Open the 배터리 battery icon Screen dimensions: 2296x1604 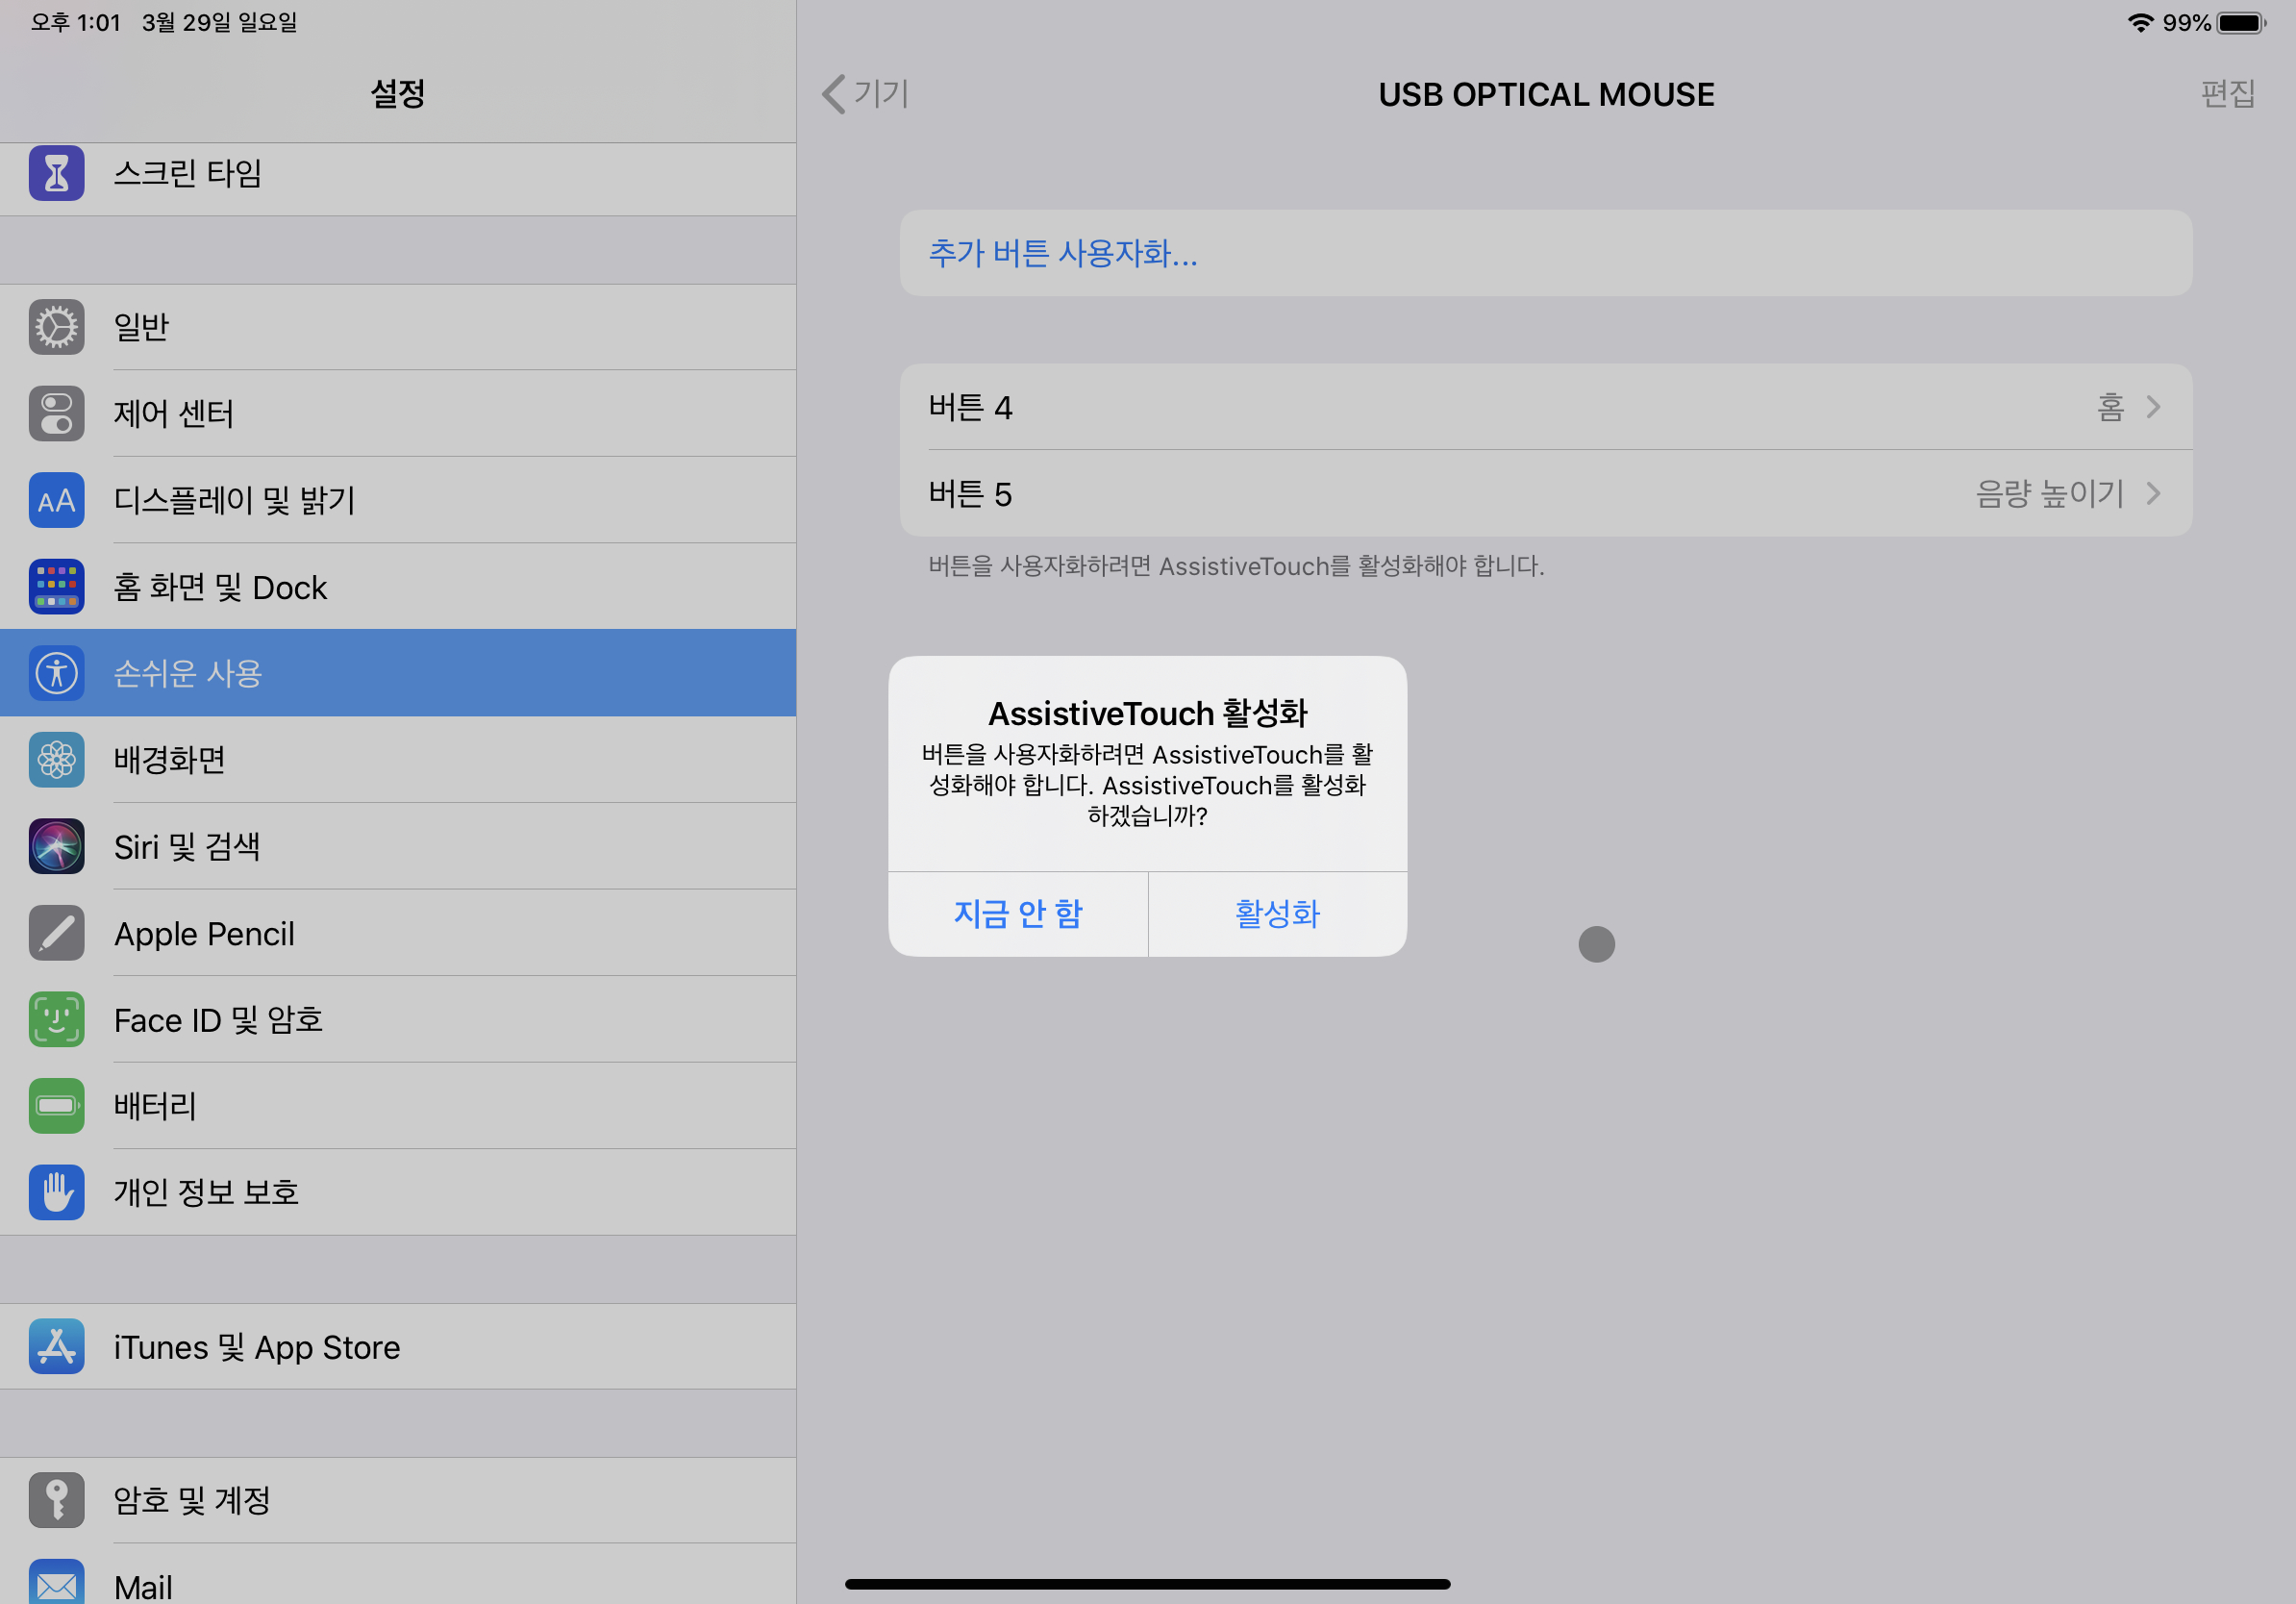[56, 1106]
